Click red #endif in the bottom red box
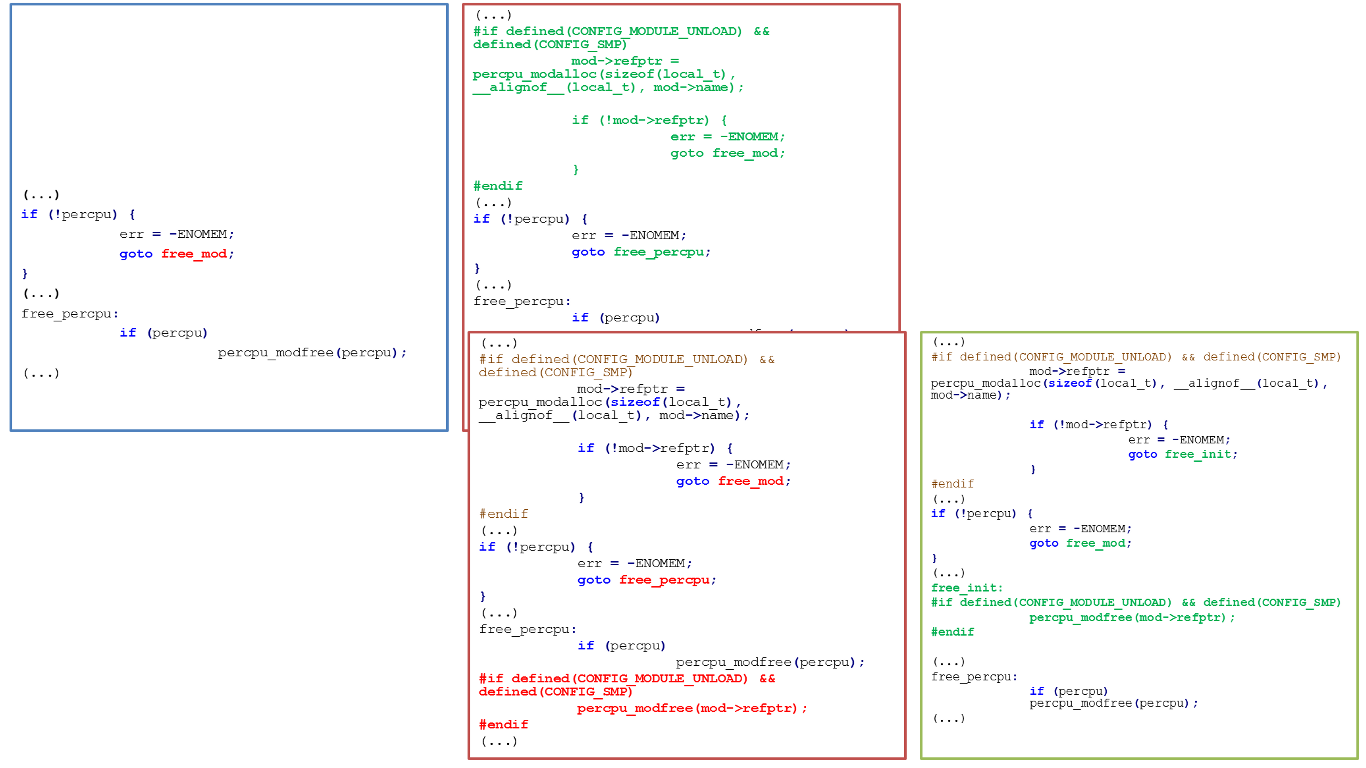 point(503,724)
